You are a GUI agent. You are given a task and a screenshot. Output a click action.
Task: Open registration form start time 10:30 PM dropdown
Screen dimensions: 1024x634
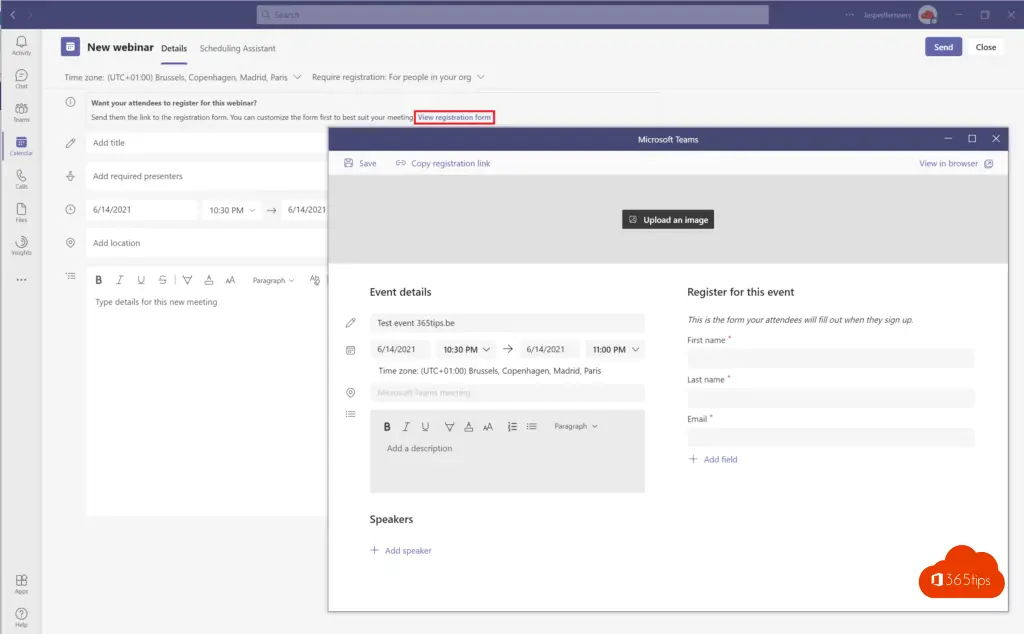[466, 349]
